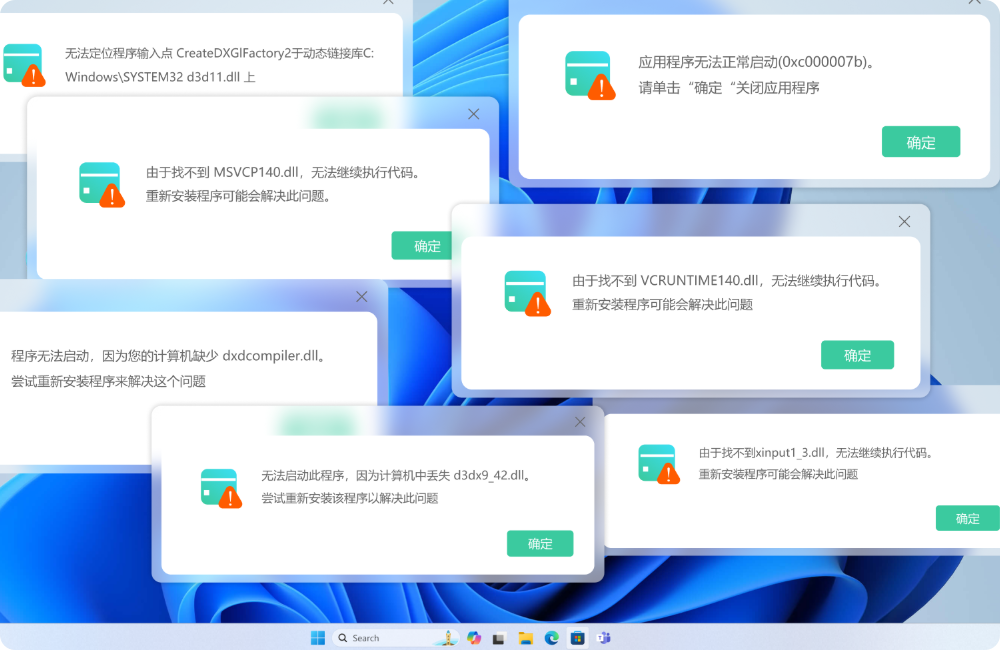The image size is (1000, 650).
Task: Click the '请单击“确定“关闭应用程序' line
Action: [729, 87]
